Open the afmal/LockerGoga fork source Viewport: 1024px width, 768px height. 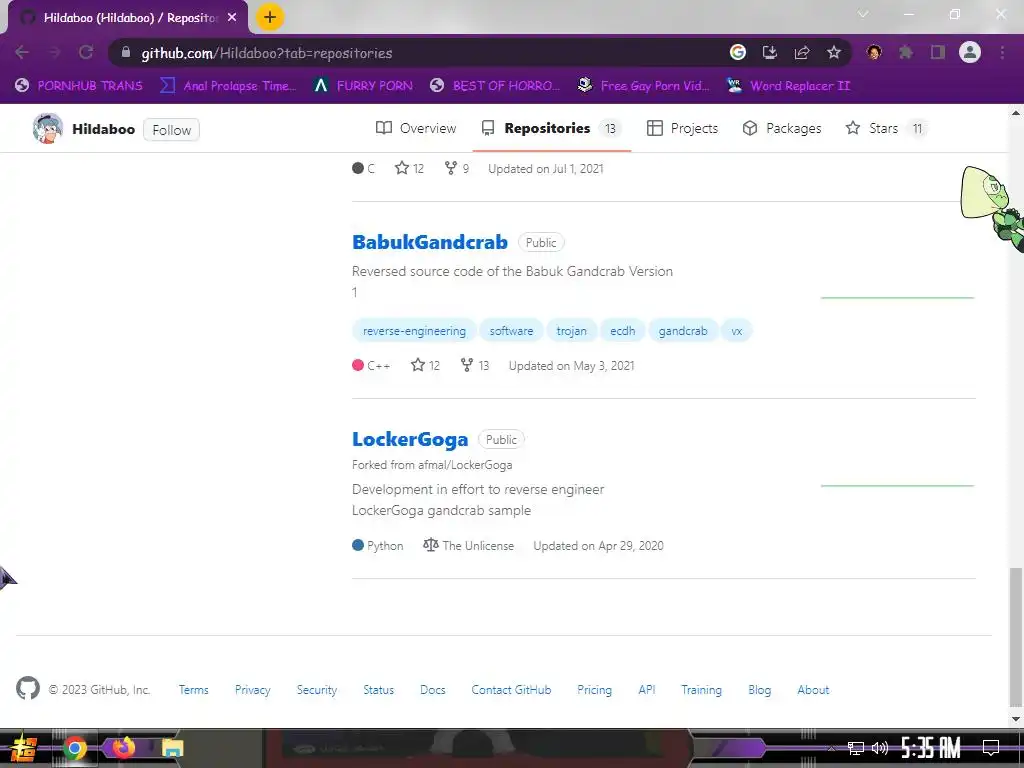coord(465,465)
